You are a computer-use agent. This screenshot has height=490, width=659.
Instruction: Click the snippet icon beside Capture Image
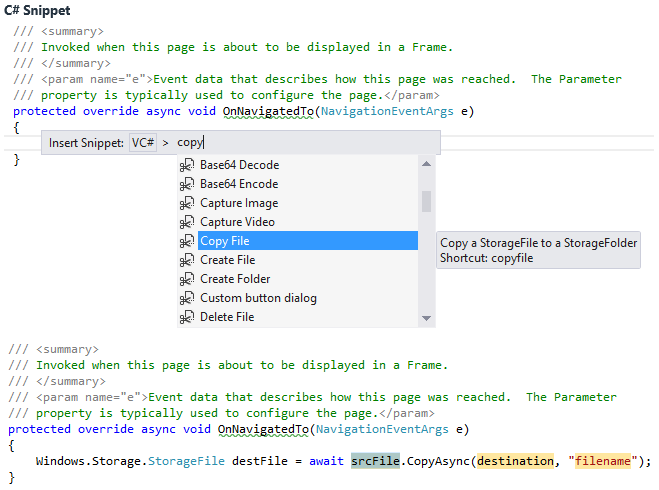tap(186, 203)
